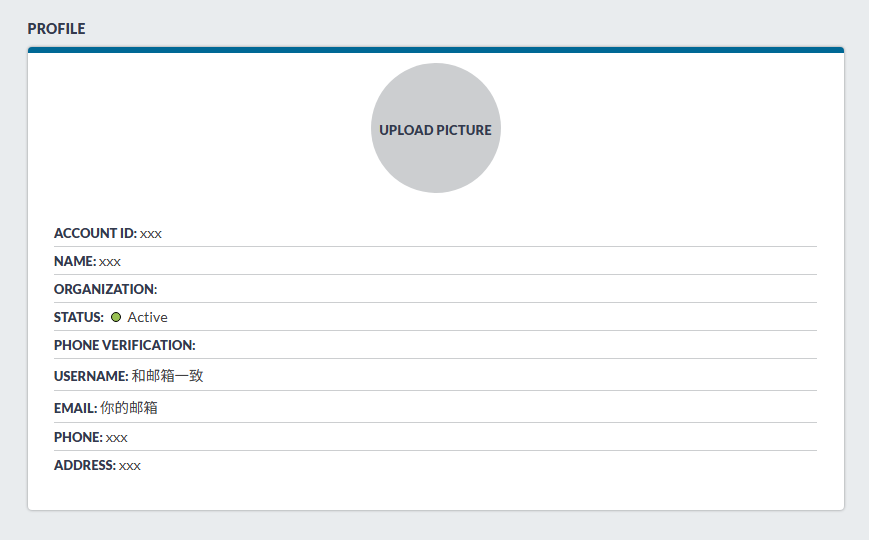Select the username value 和邮箱一致
The height and width of the screenshot is (540, 869).
[x=168, y=376]
